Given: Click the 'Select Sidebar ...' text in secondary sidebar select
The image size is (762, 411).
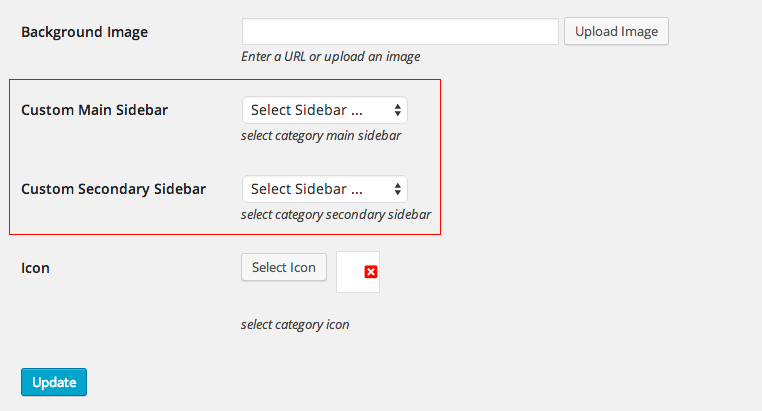Looking at the screenshot, I should tap(307, 189).
